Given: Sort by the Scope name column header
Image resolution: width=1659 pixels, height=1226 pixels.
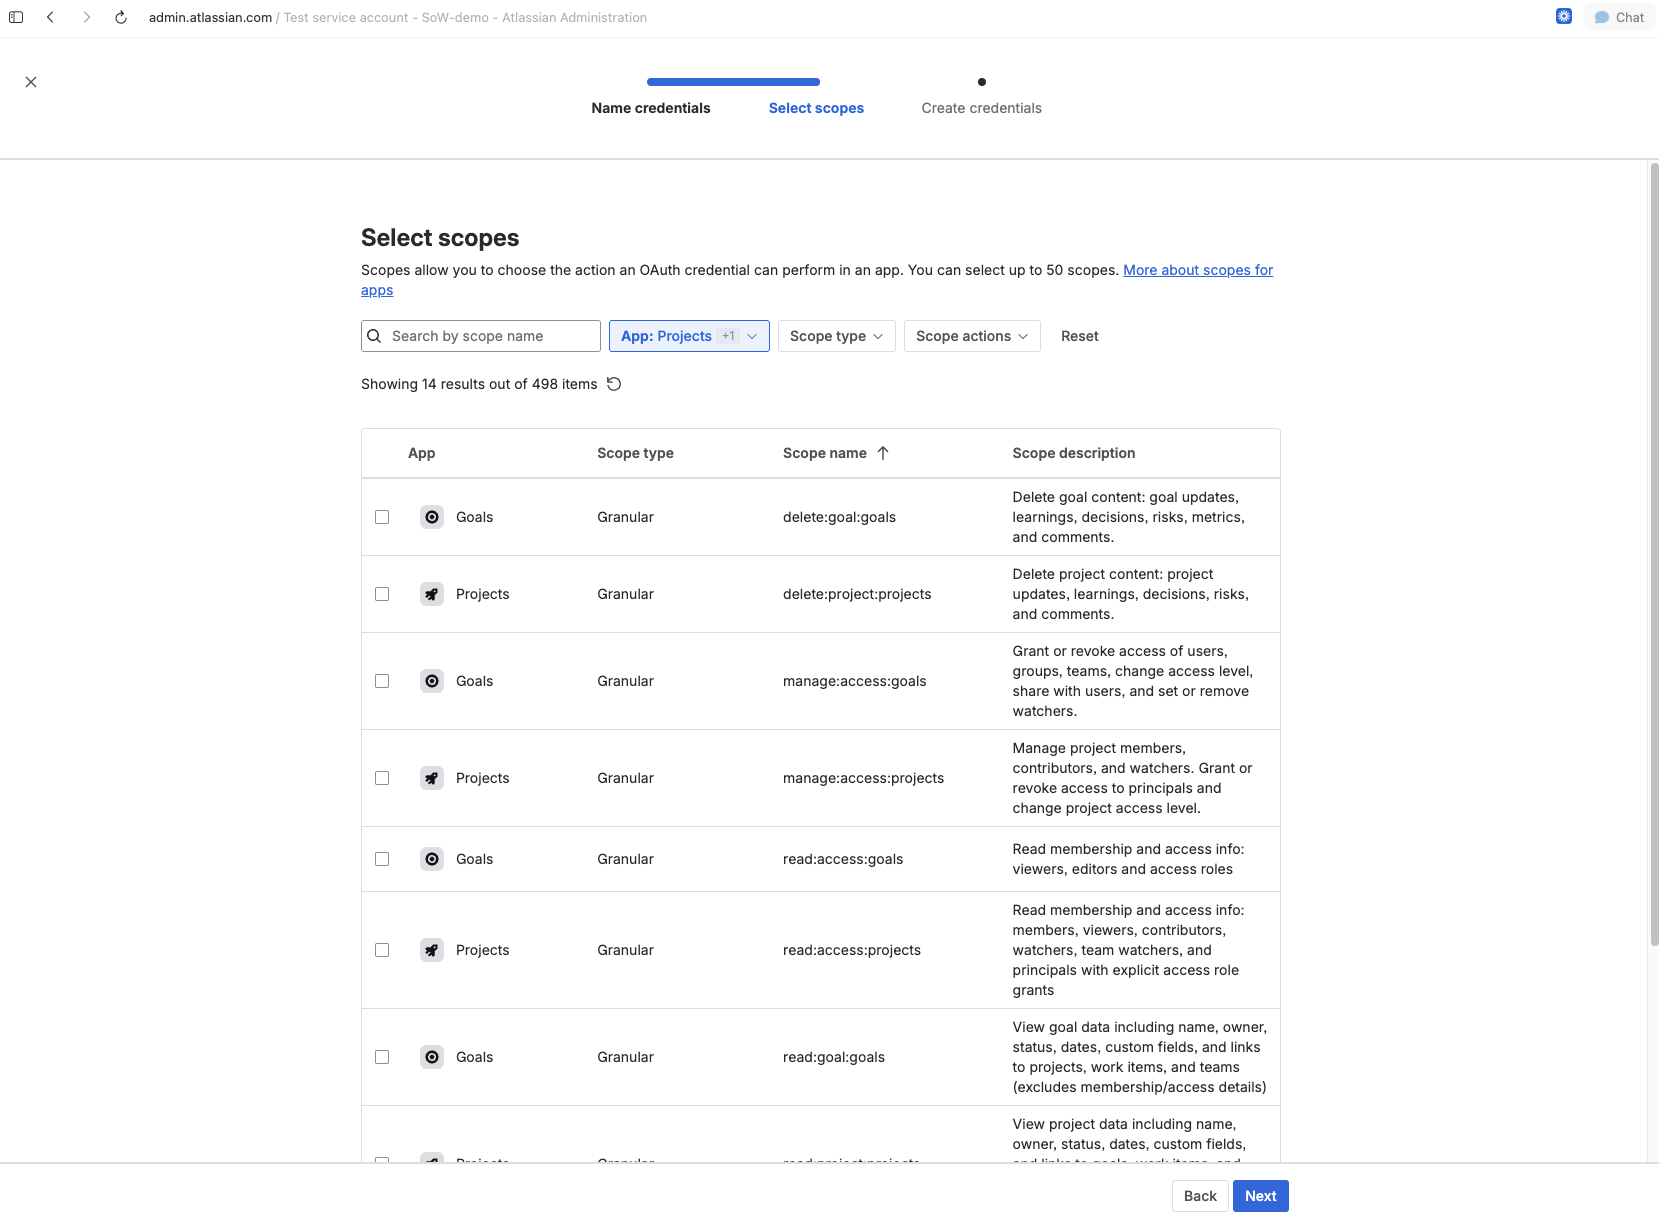Looking at the screenshot, I should coord(825,453).
